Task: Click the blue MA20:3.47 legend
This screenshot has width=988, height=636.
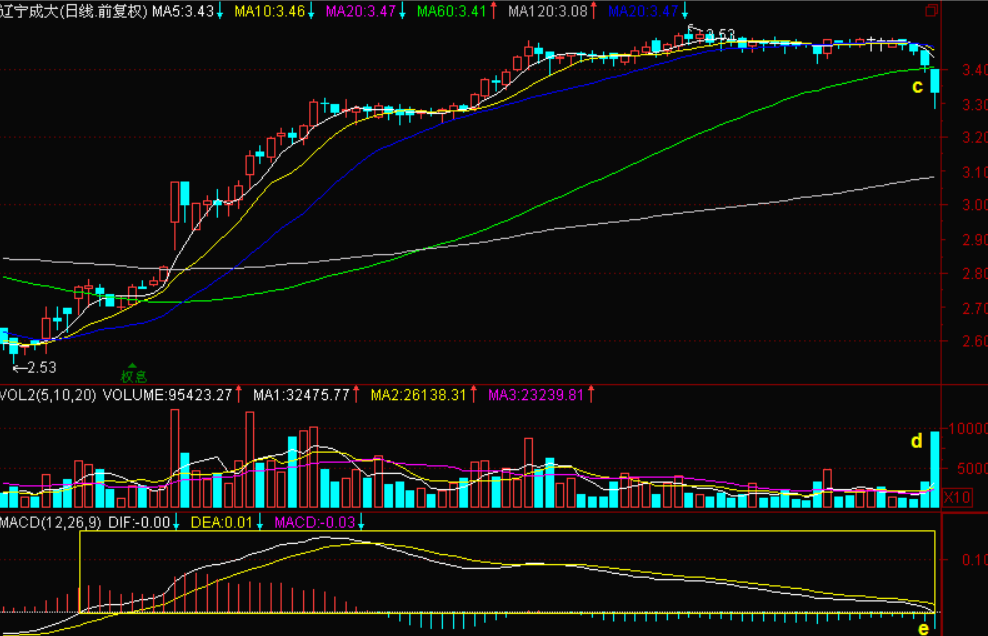Action: tap(643, 11)
